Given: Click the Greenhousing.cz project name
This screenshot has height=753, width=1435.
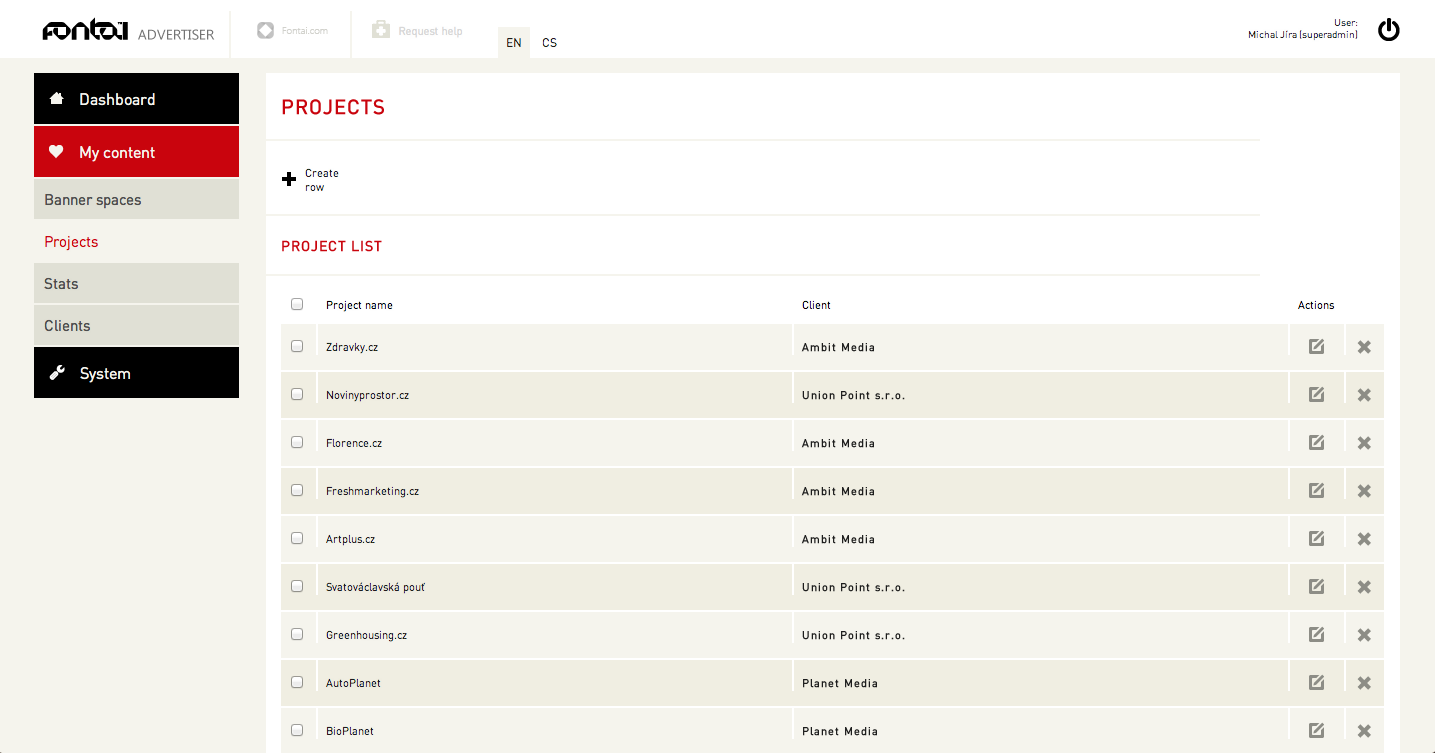Looking at the screenshot, I should (366, 635).
